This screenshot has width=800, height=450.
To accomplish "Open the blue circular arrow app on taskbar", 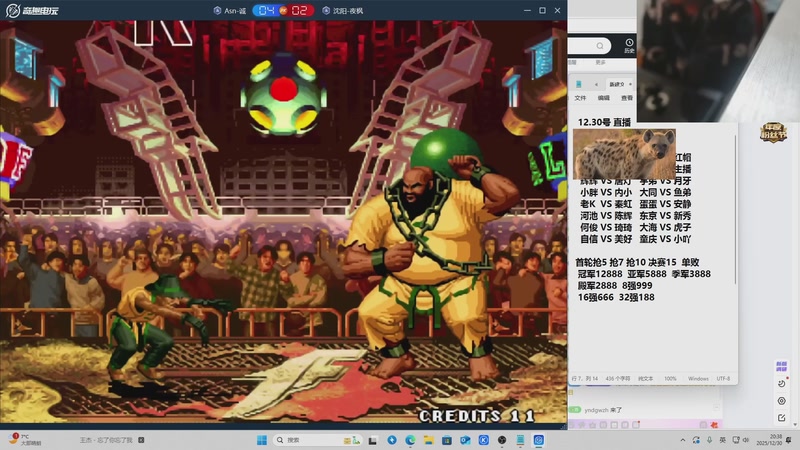I will (x=392, y=440).
